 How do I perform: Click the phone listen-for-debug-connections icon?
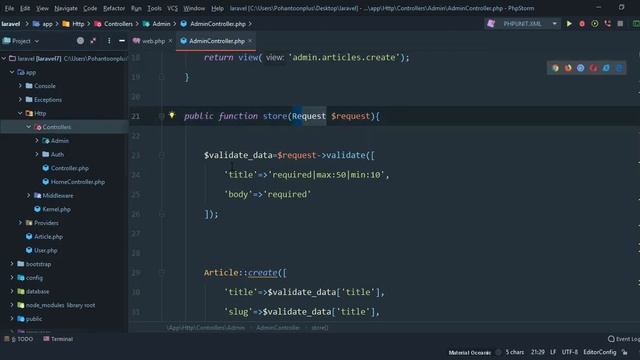[608, 24]
